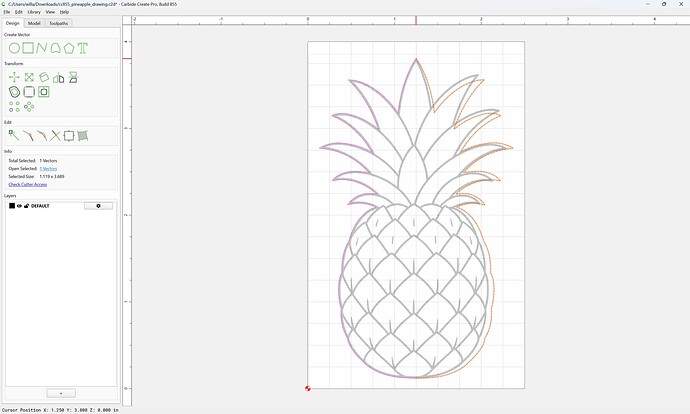Click the add layer button below layers
Image resolution: width=690 pixels, height=414 pixels.
[x=61, y=393]
